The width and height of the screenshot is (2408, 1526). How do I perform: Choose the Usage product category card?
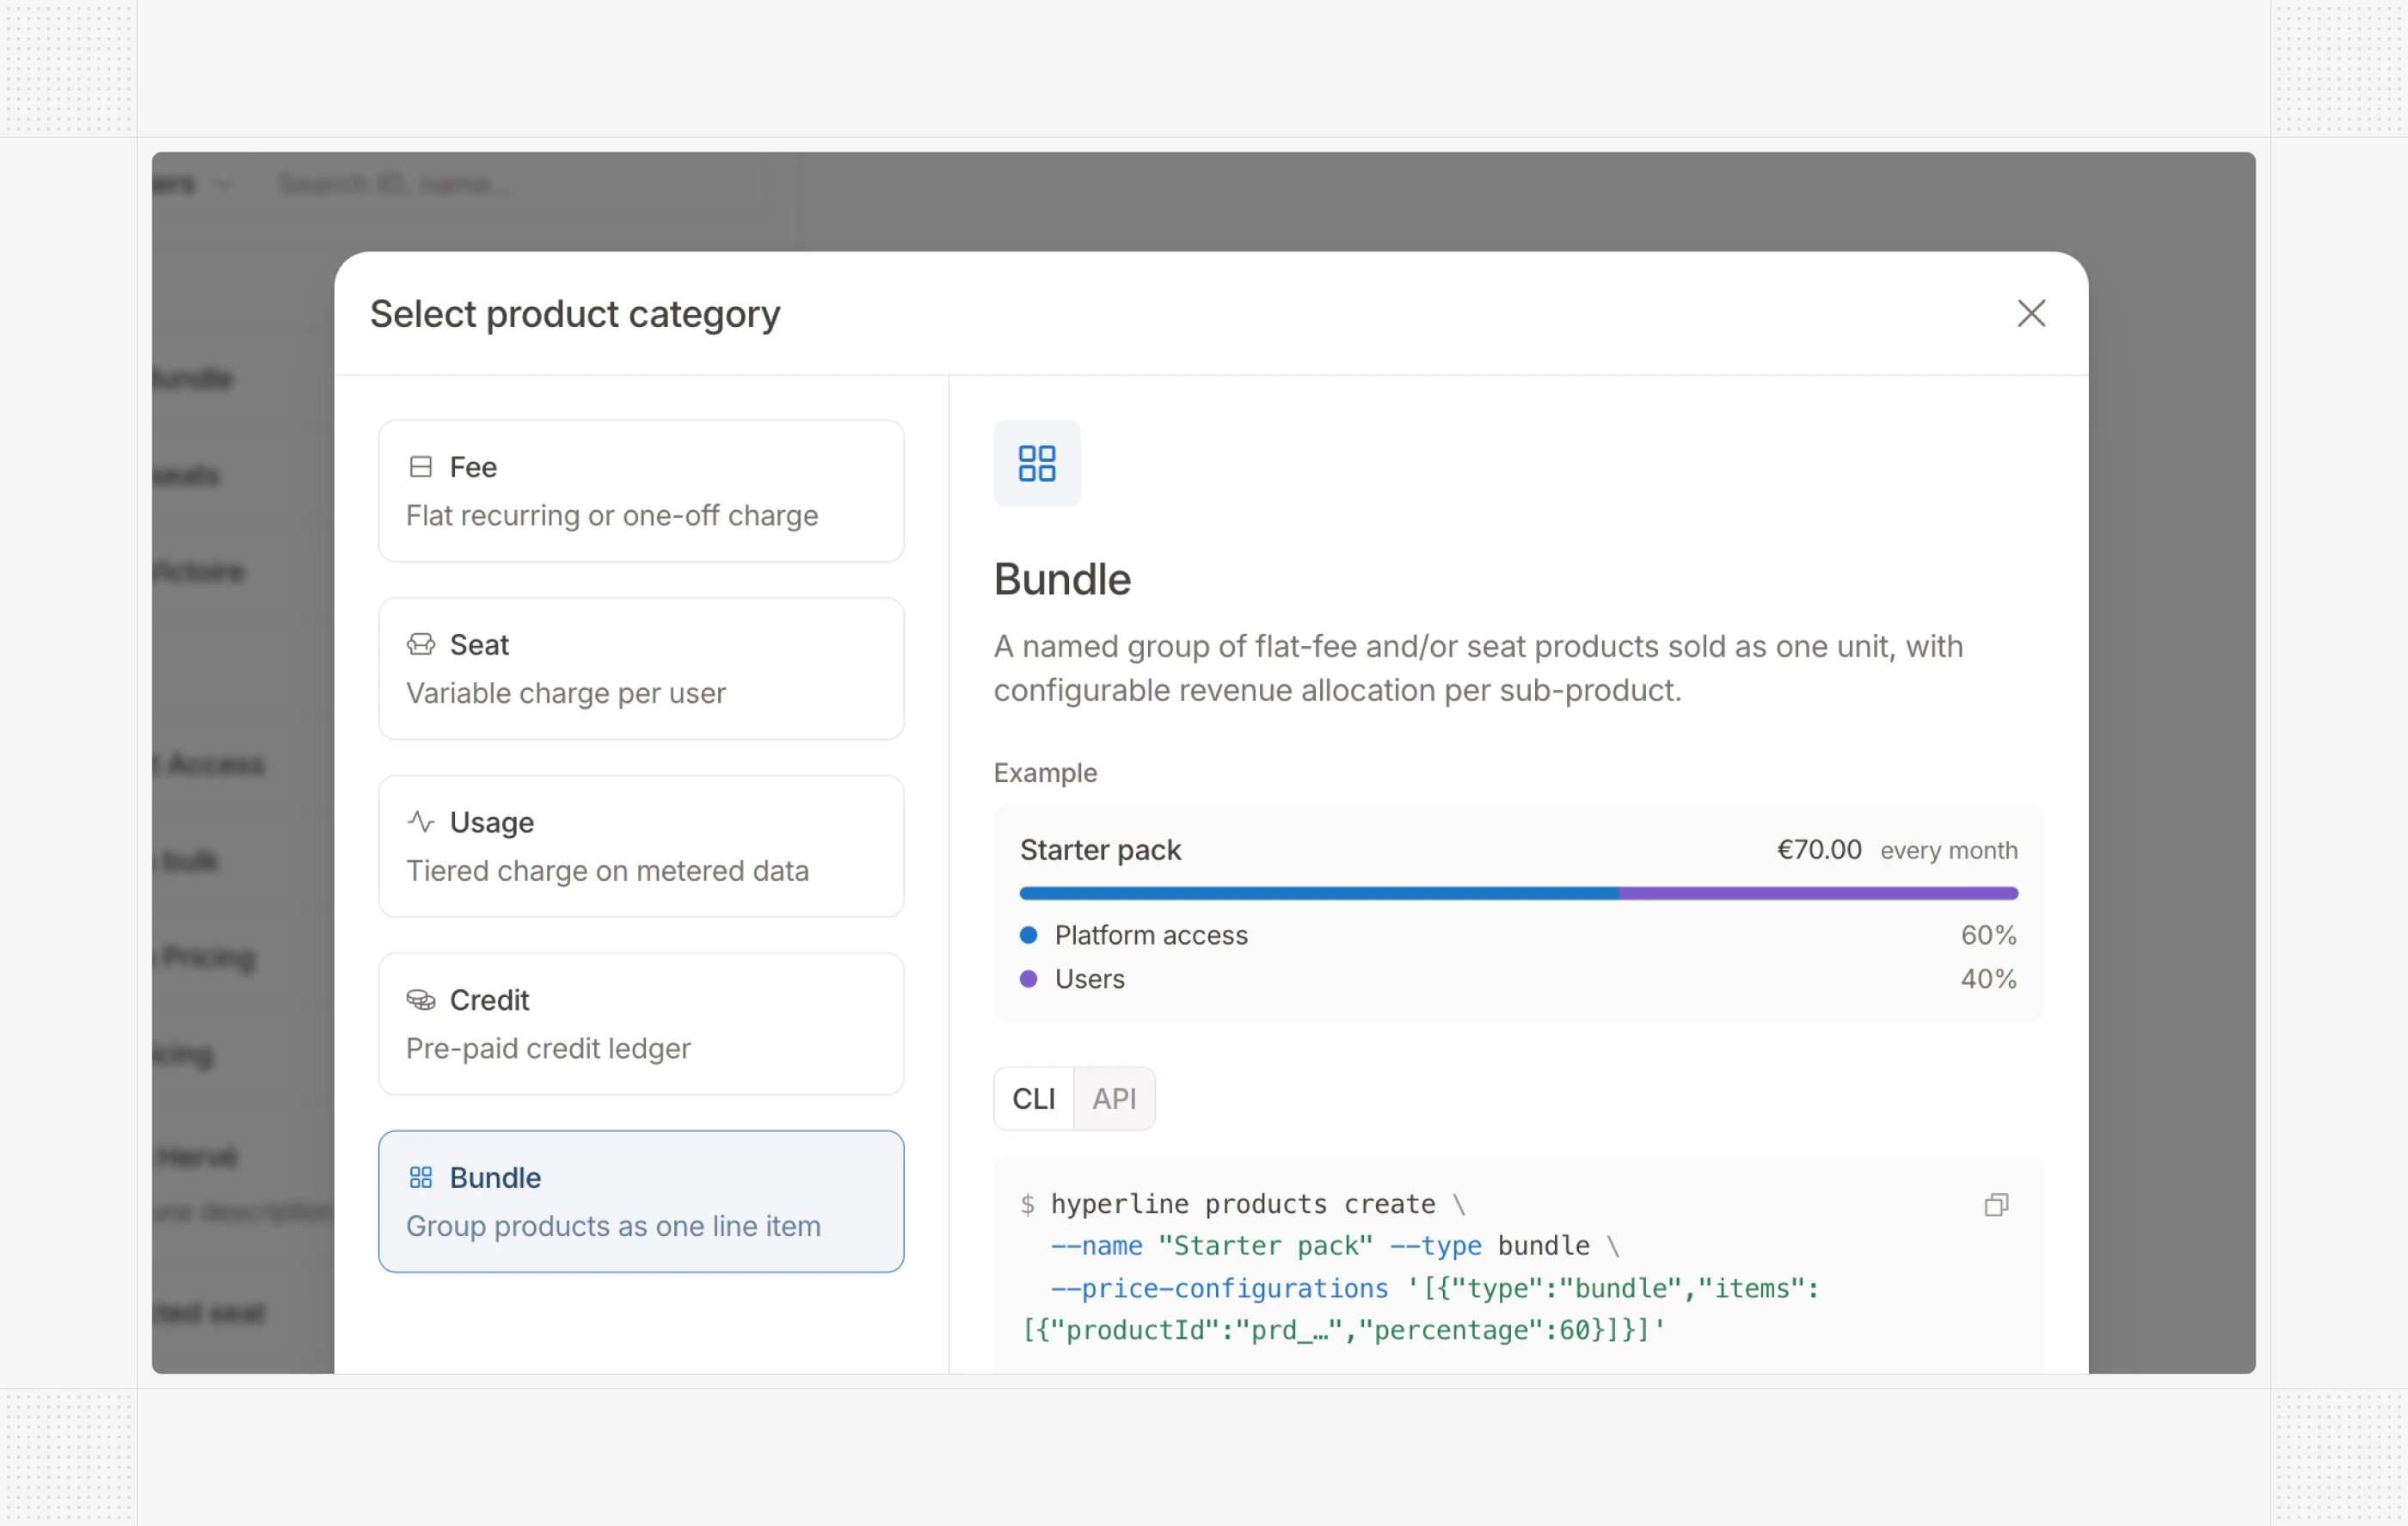click(x=641, y=846)
